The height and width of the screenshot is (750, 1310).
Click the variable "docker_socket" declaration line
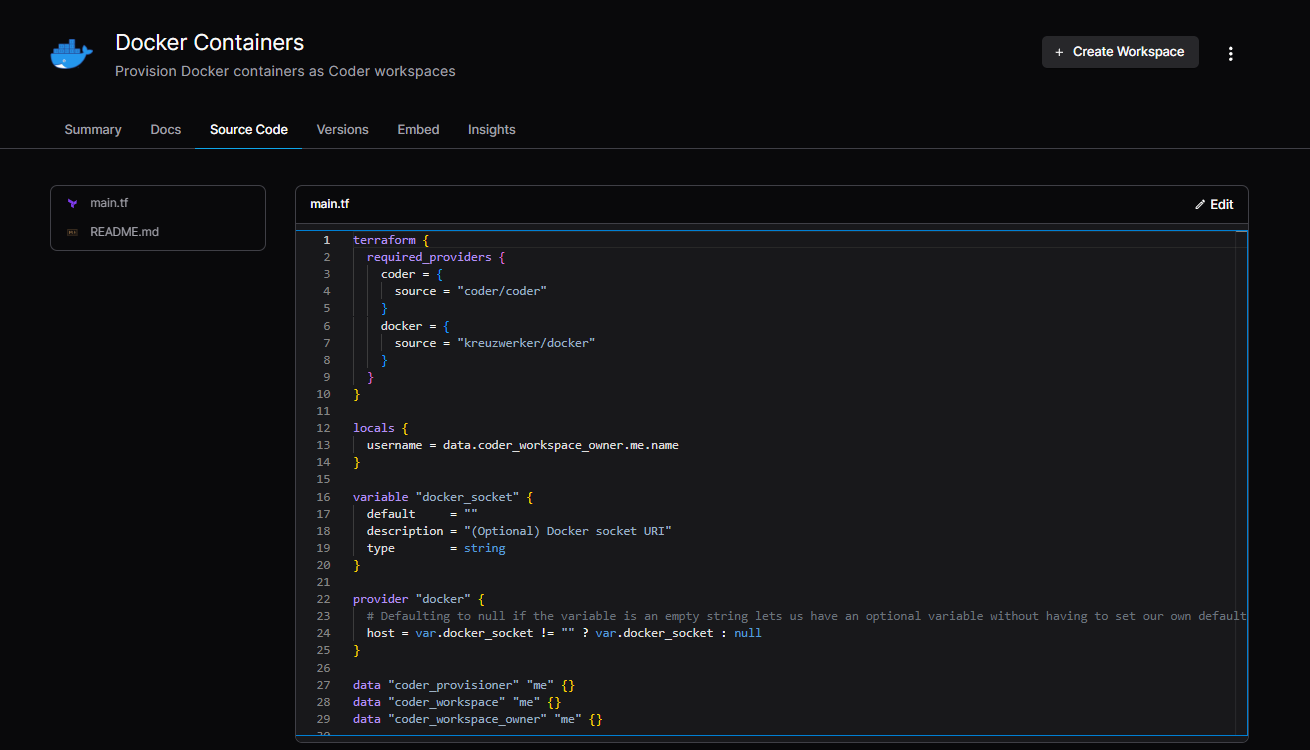443,497
